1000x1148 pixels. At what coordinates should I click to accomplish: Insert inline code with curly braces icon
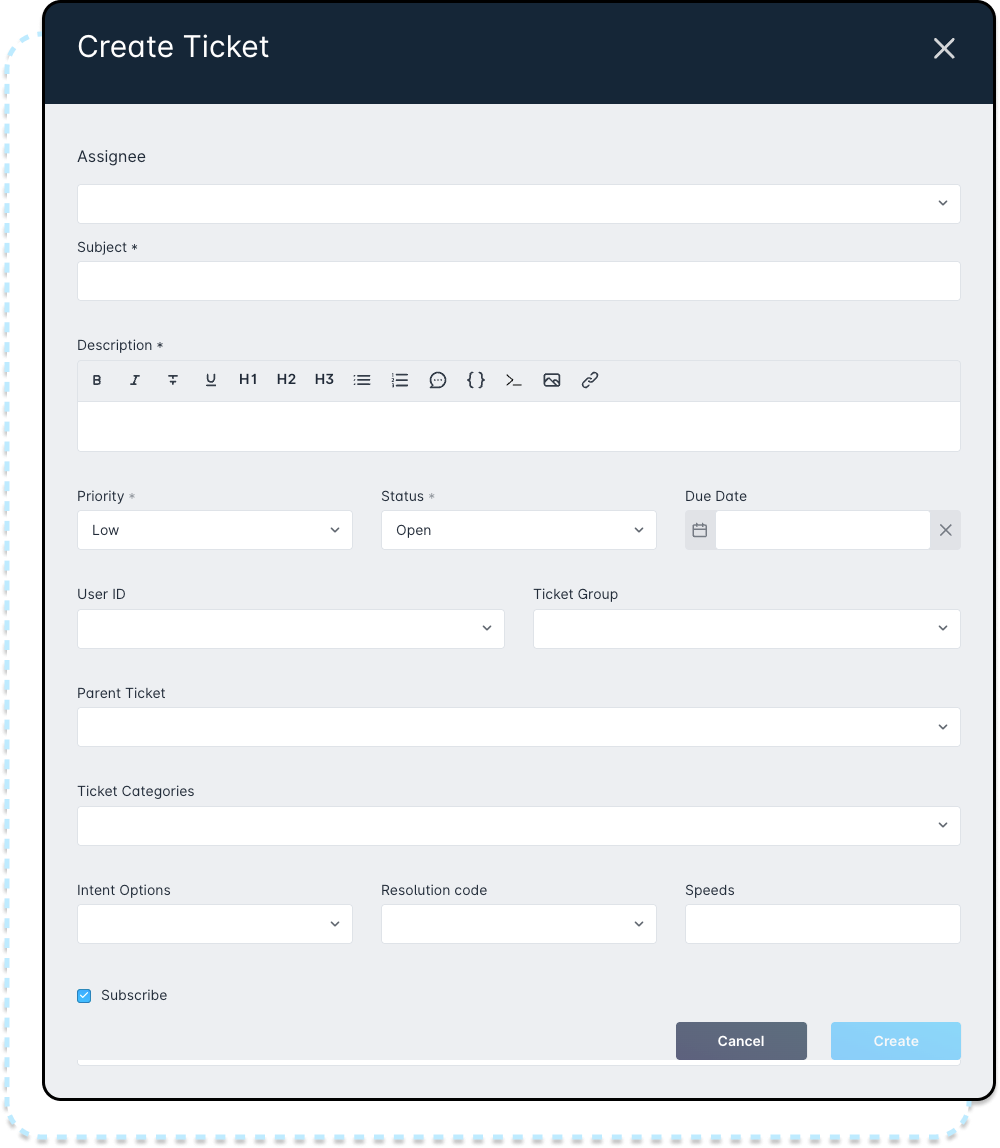[x=476, y=380]
